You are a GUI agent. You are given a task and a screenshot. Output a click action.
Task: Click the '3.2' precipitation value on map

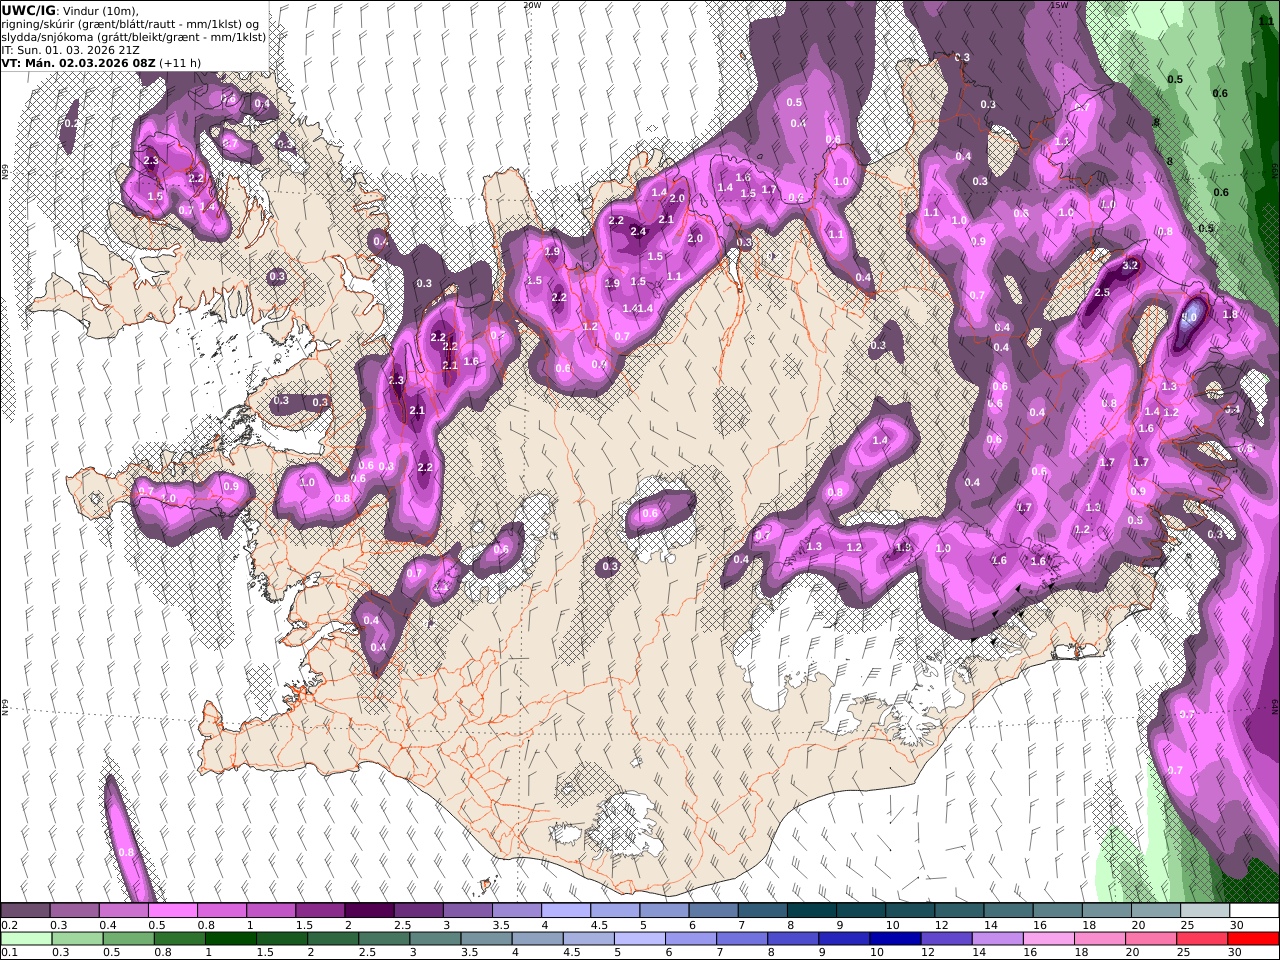pos(1131,266)
